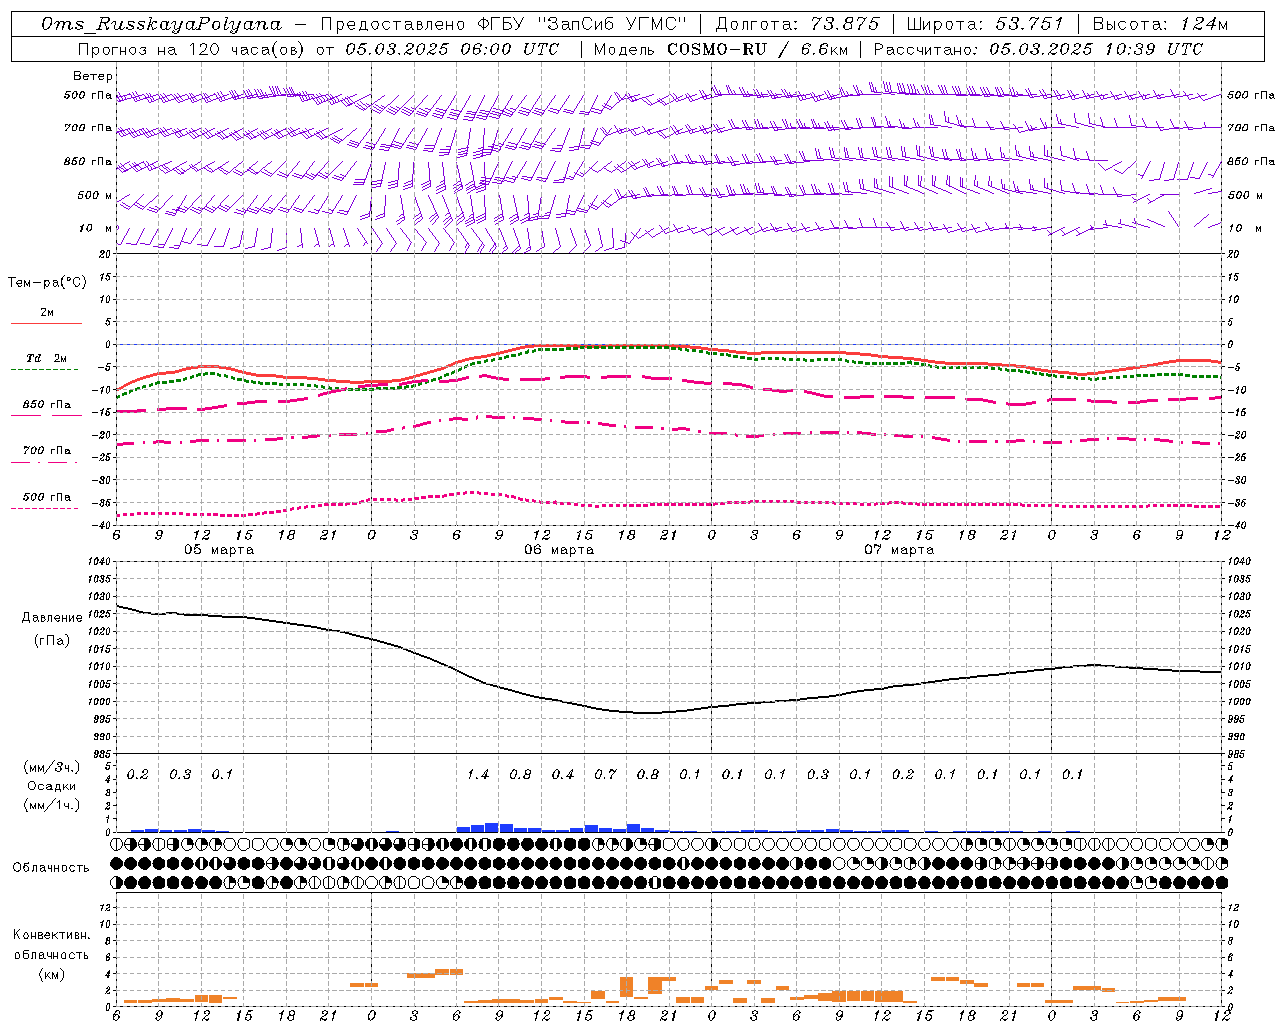Click the Осадки label
1280x1024 pixels.
point(52,786)
